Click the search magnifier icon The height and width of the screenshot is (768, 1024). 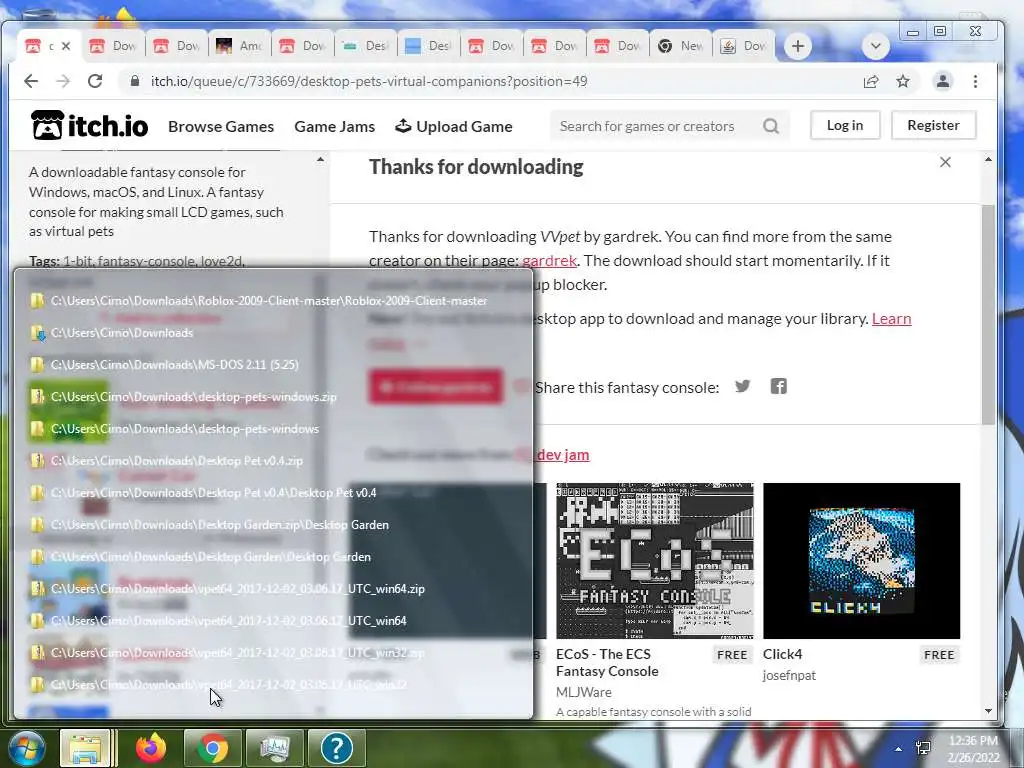coord(771,126)
